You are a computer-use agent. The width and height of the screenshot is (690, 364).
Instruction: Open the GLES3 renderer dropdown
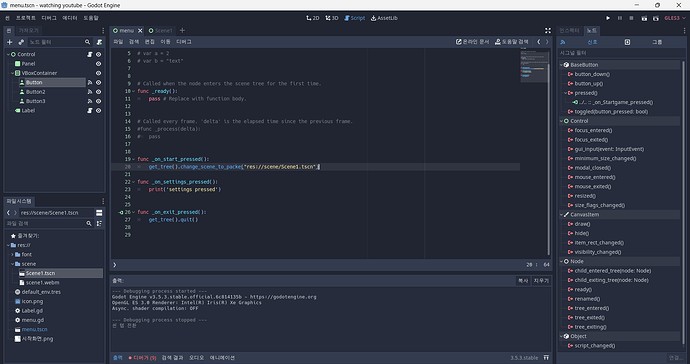pyautogui.click(x=675, y=18)
